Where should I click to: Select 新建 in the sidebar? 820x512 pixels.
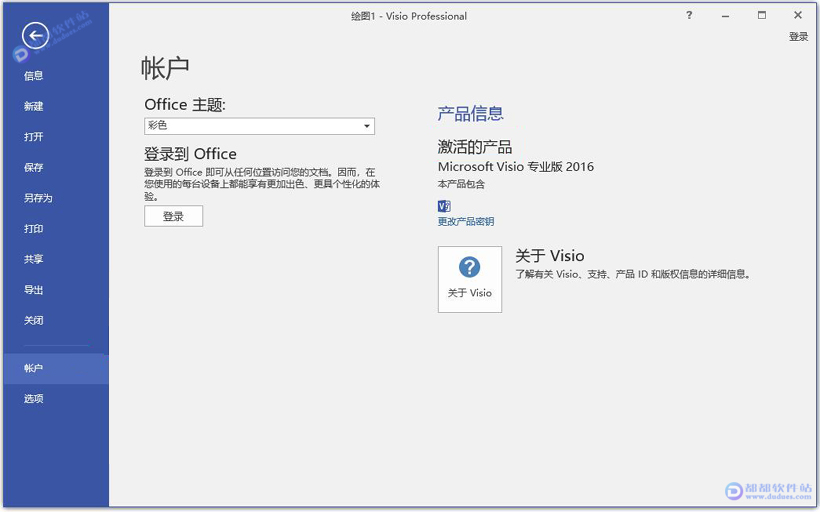tap(33, 106)
